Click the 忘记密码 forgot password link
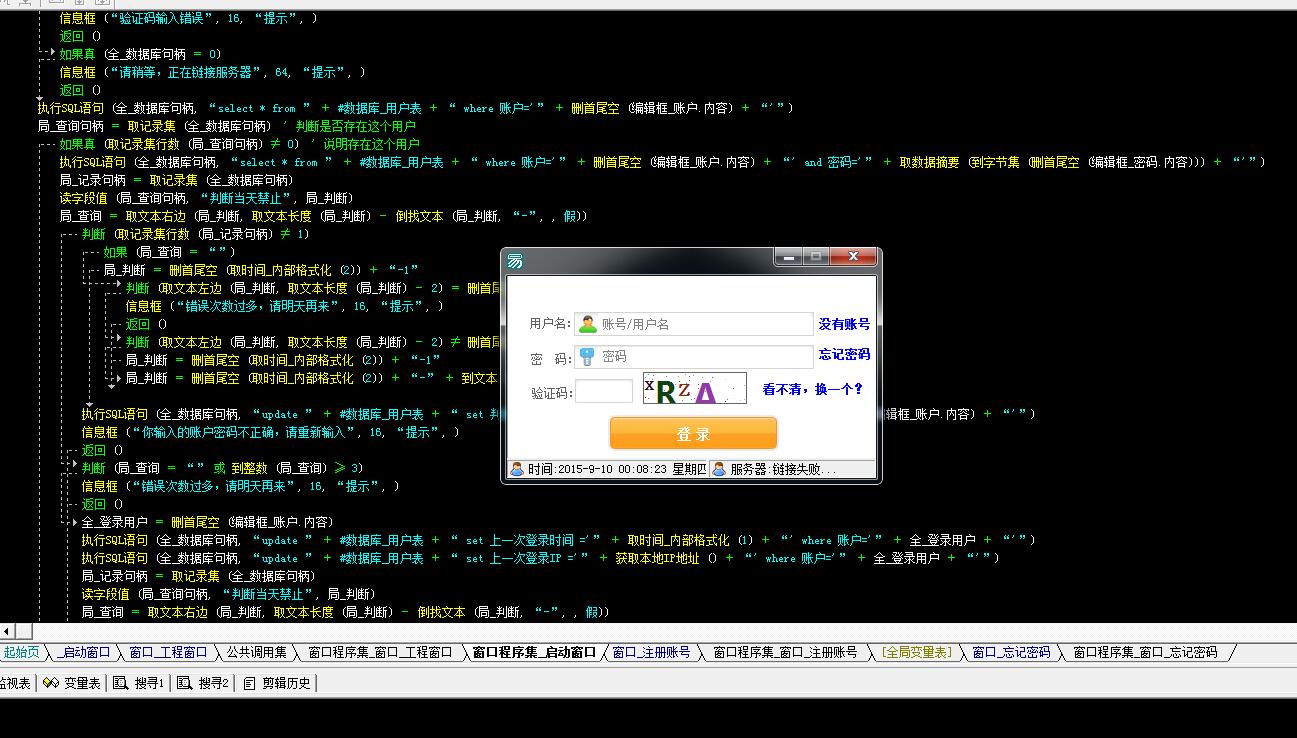Screen dimensions: 1297x738 tap(844, 354)
